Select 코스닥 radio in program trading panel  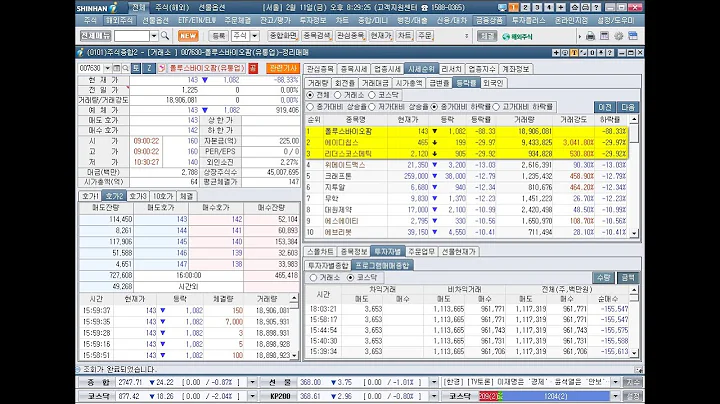click(x=350, y=278)
